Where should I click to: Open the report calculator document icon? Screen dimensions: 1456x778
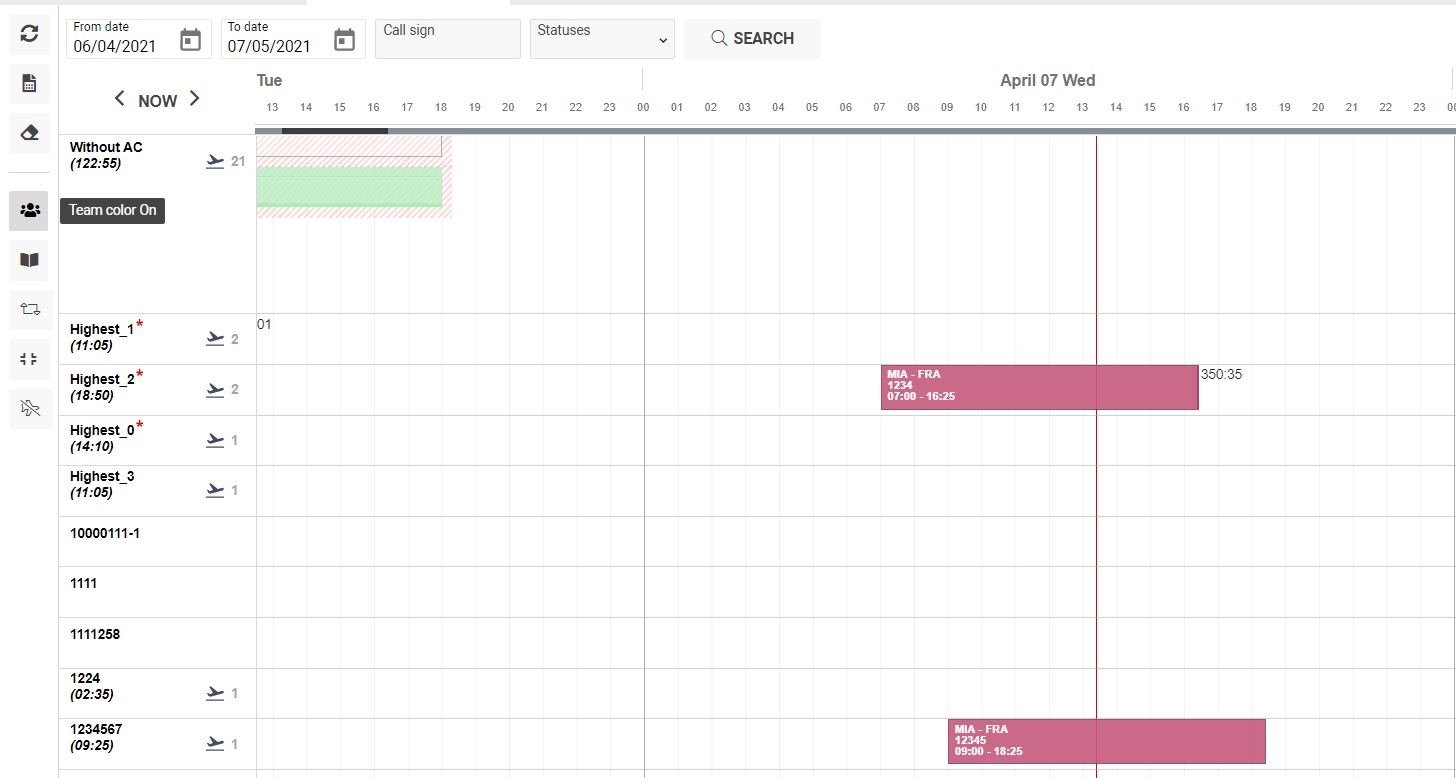(x=29, y=85)
